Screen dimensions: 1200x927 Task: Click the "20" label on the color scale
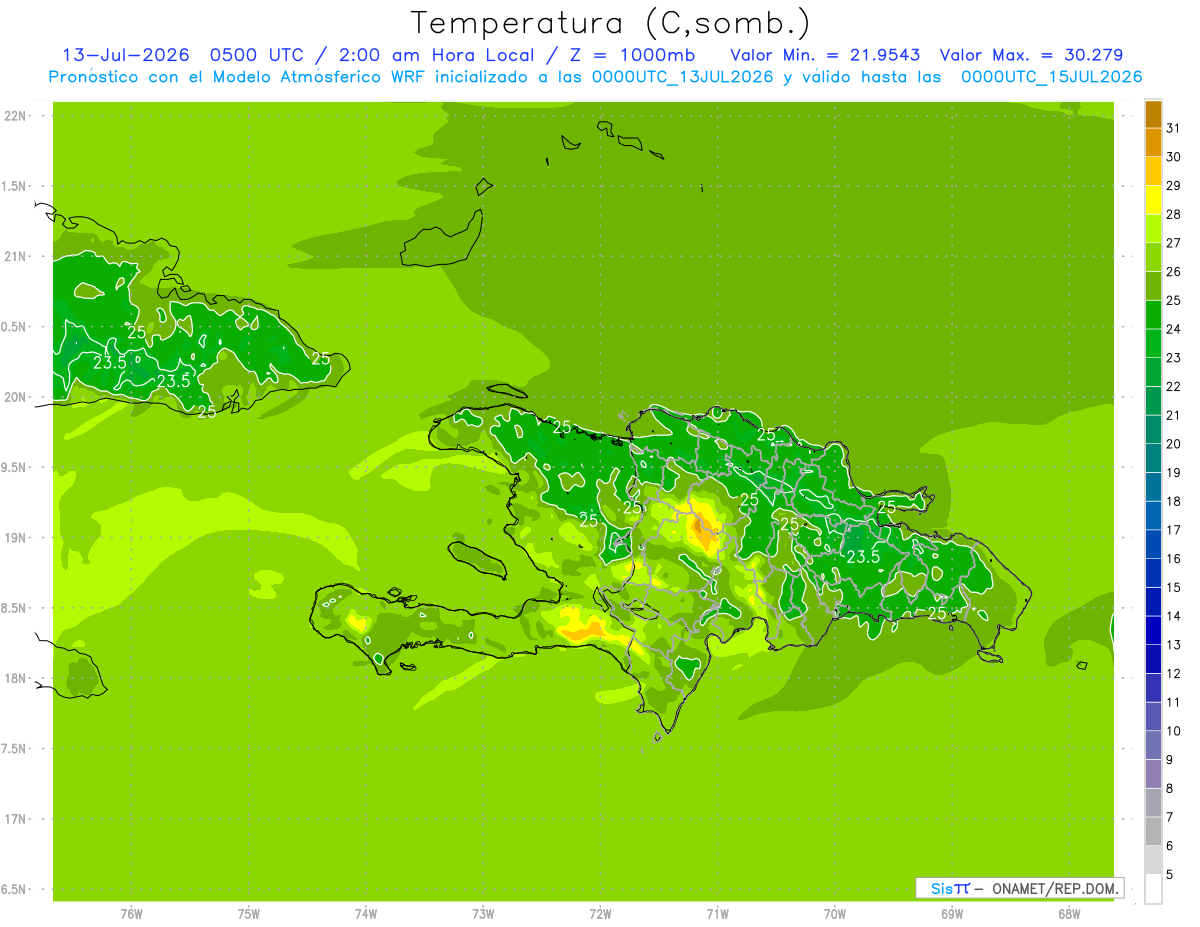pos(1173,444)
